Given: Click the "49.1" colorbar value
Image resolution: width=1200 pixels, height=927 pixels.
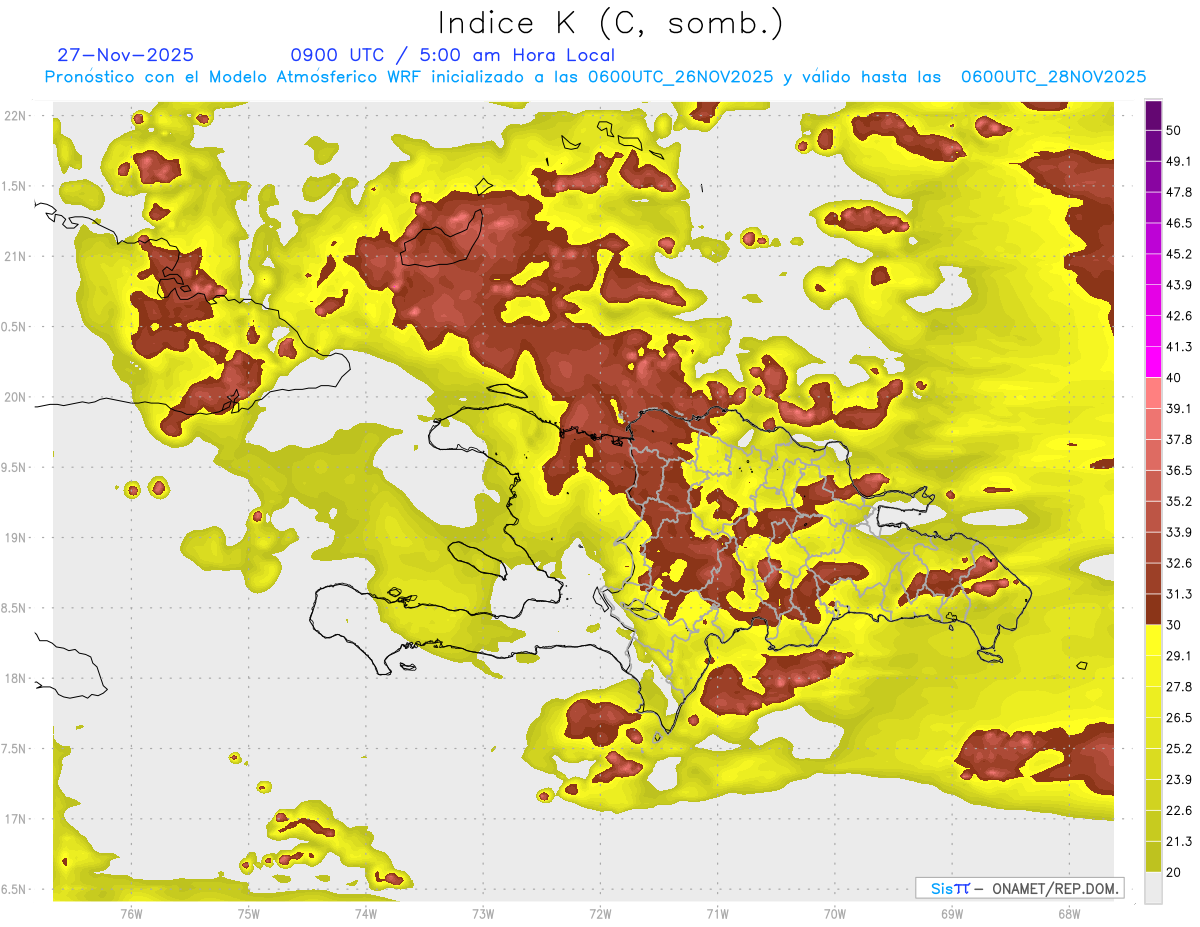Looking at the screenshot, I should tap(1179, 161).
